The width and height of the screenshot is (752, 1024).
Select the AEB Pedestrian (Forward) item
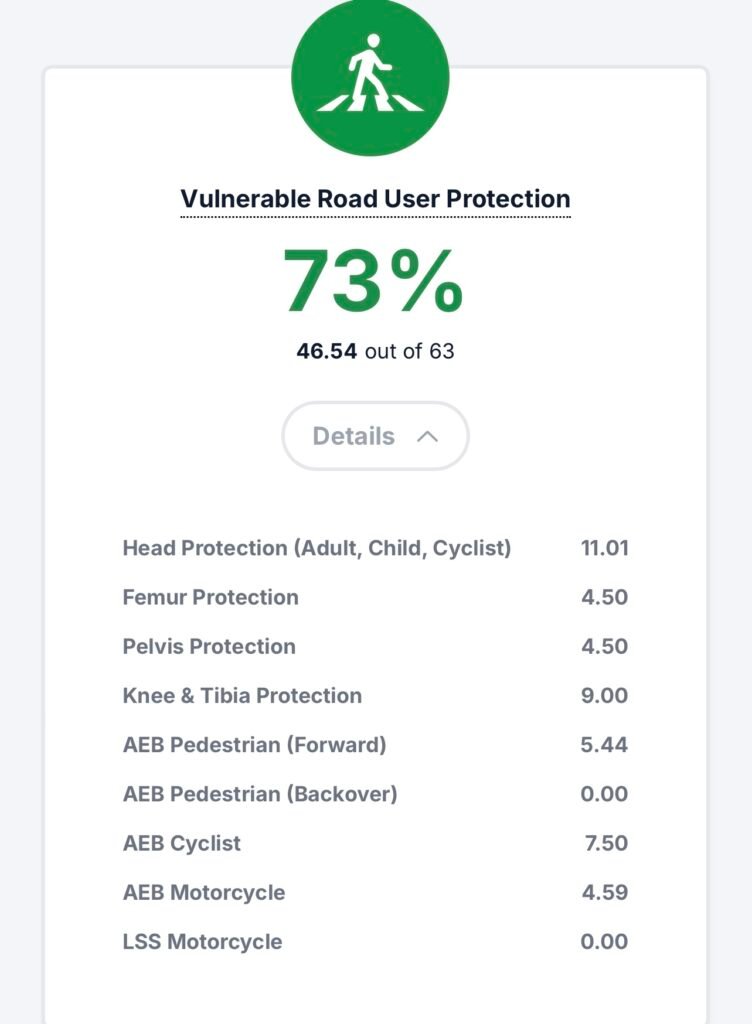(x=254, y=744)
